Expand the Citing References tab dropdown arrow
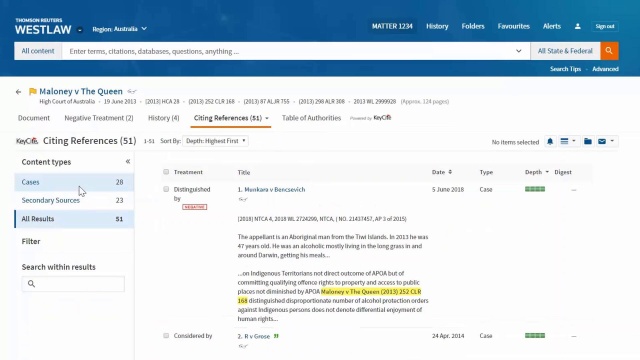640x360 pixels. coord(267,118)
